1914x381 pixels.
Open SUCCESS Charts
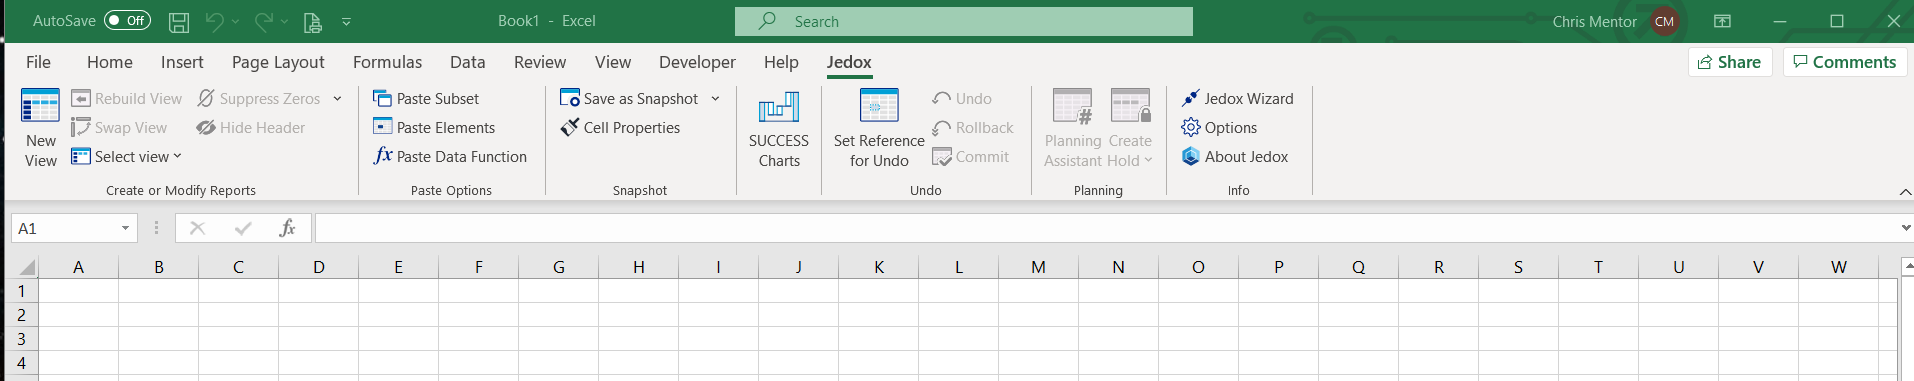(779, 128)
